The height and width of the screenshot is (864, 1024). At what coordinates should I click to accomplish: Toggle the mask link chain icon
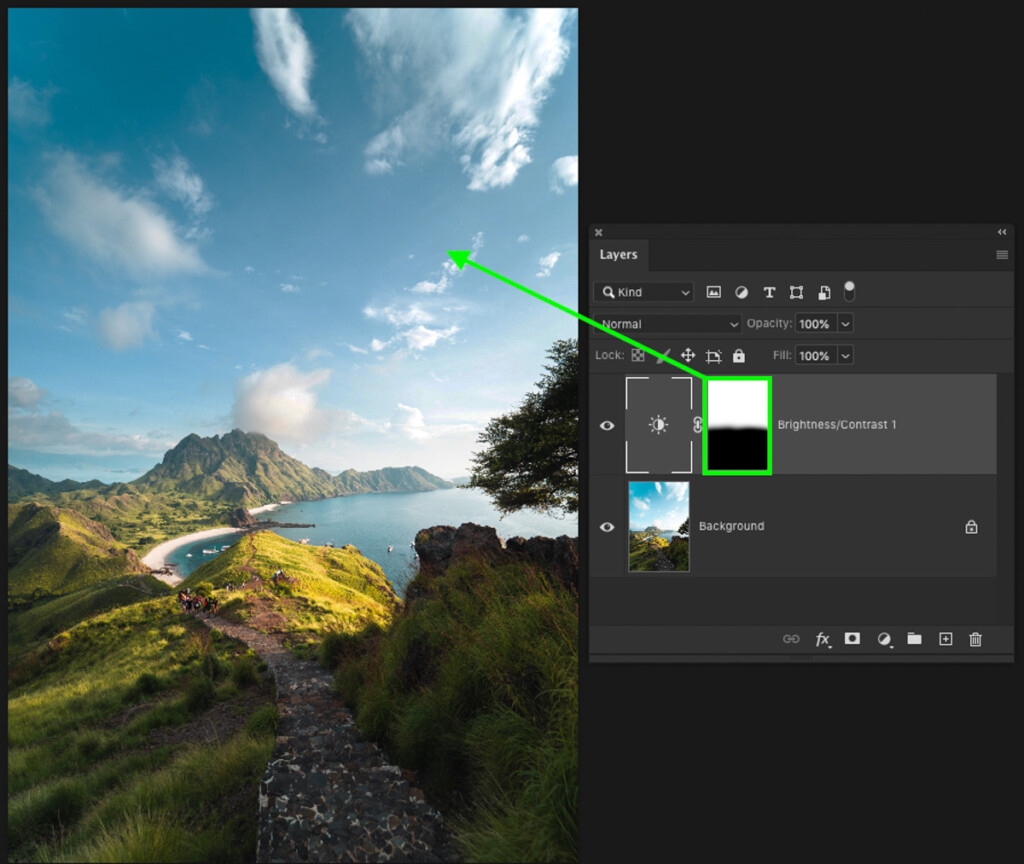point(697,425)
